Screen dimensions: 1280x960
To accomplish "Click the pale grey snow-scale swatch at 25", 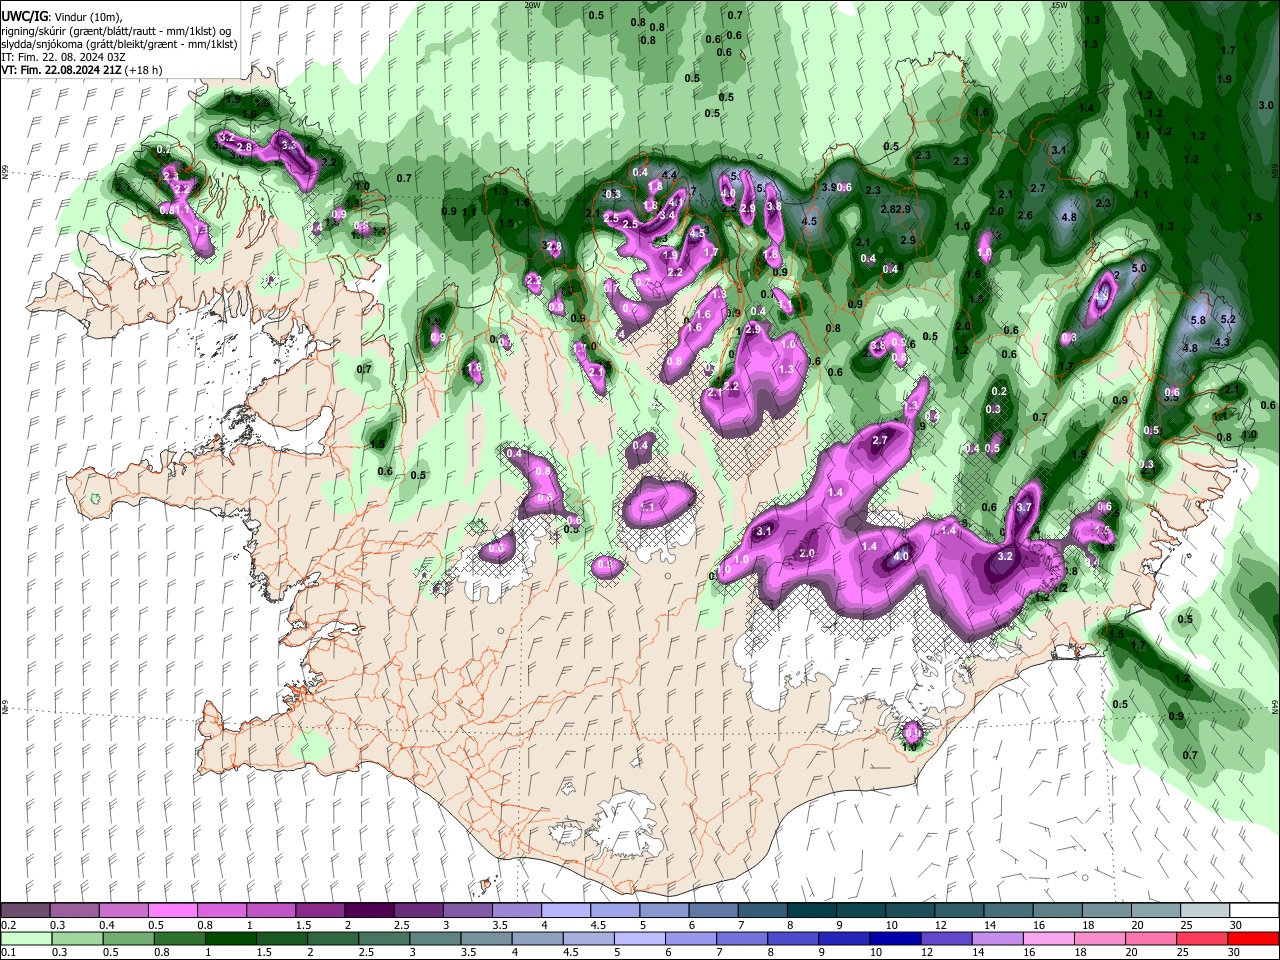I will 1206,910.
